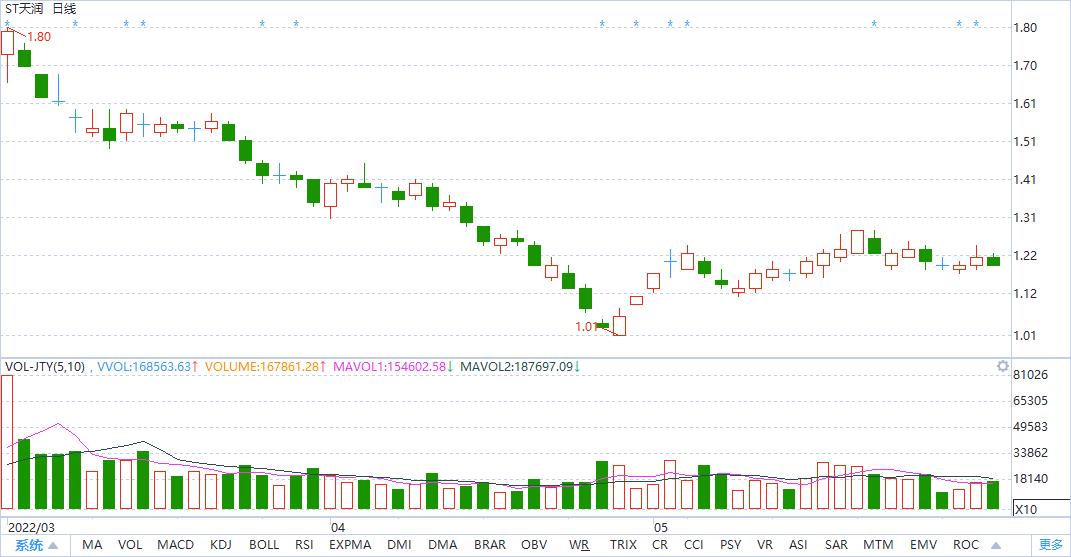Screen dimensions: 1071x557
Task: Select the CCI indicator
Action: pyautogui.click(x=693, y=545)
